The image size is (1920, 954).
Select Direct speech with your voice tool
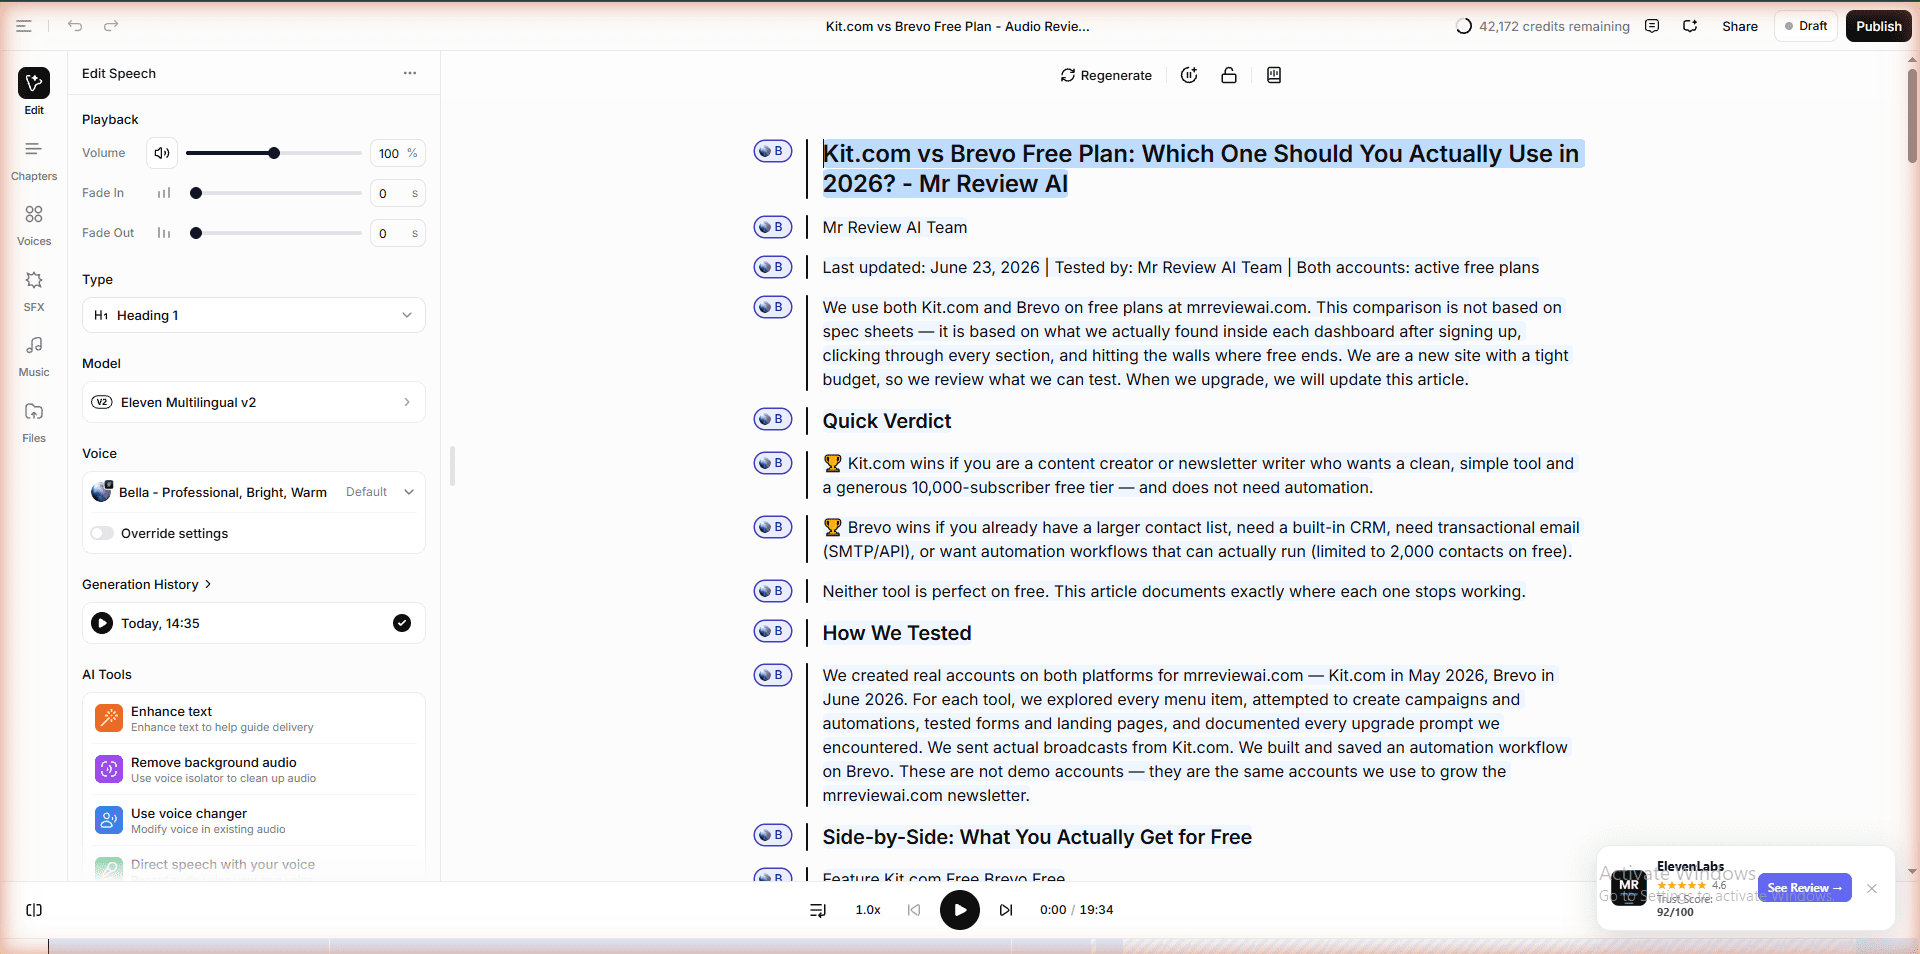(x=254, y=866)
